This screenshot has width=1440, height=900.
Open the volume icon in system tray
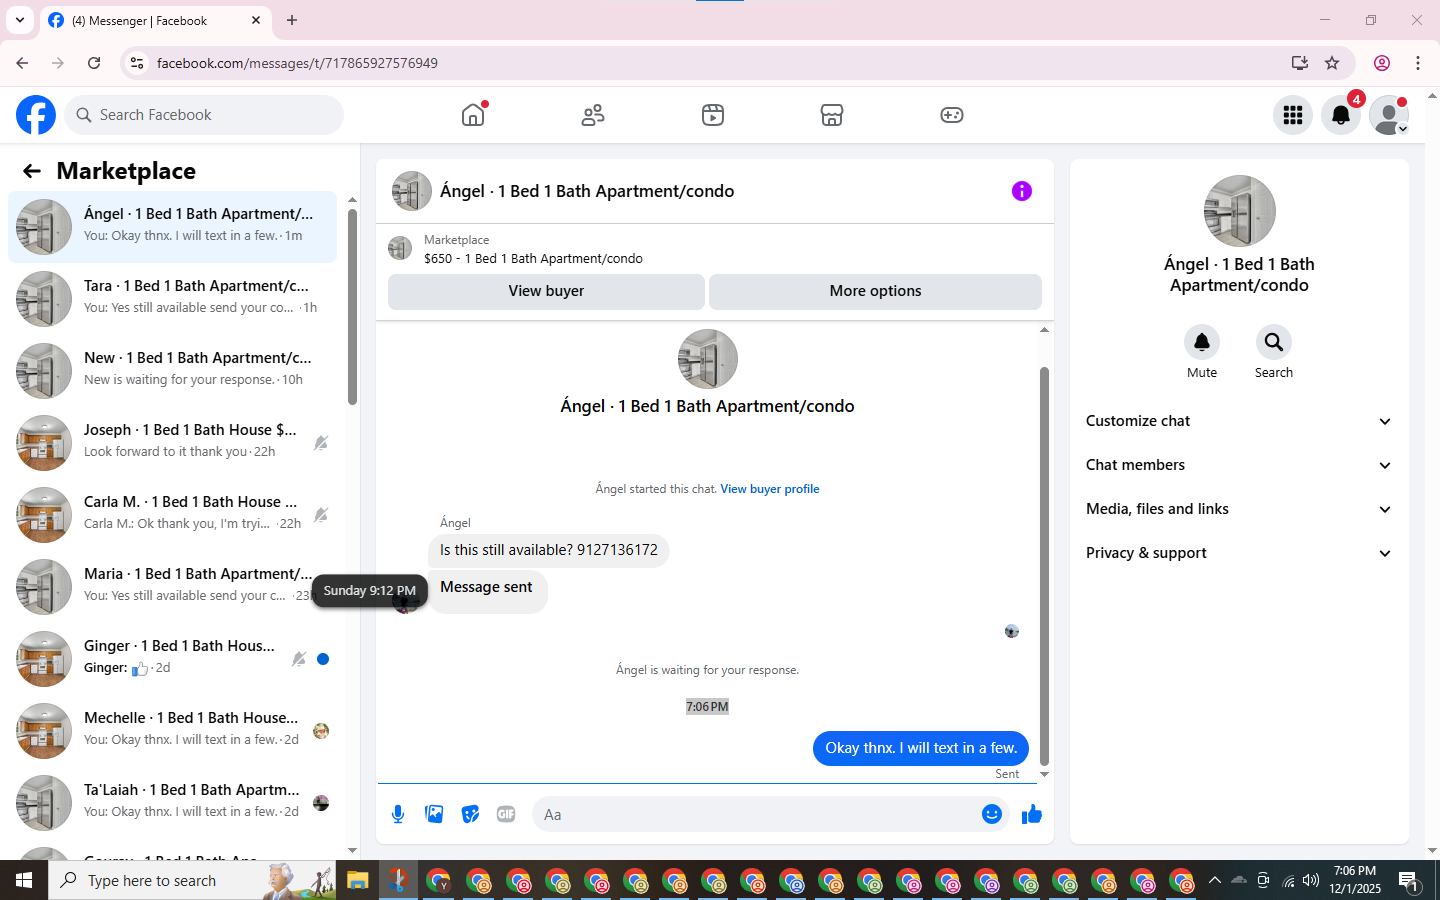pyautogui.click(x=1311, y=880)
